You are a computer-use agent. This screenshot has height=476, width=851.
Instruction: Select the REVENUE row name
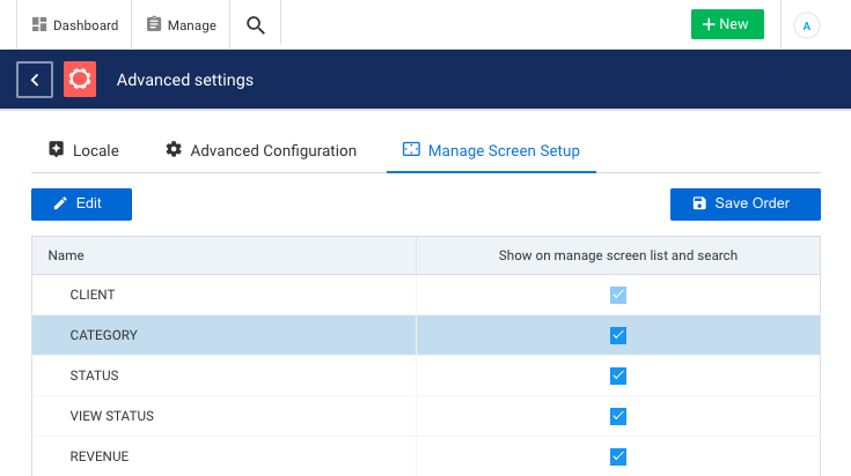[x=99, y=456]
